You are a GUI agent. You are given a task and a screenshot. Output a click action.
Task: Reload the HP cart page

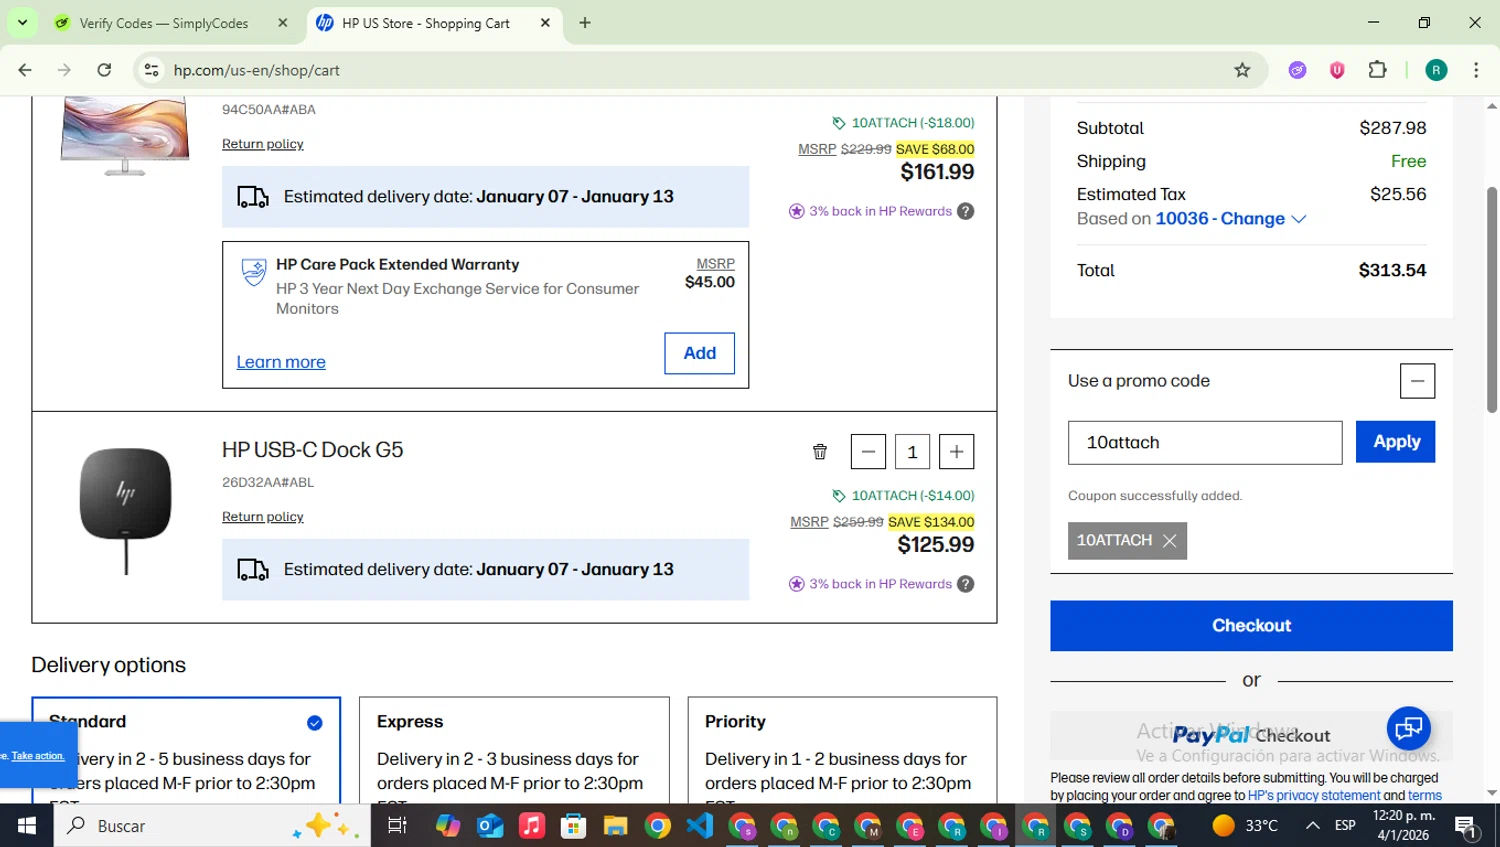coord(104,70)
